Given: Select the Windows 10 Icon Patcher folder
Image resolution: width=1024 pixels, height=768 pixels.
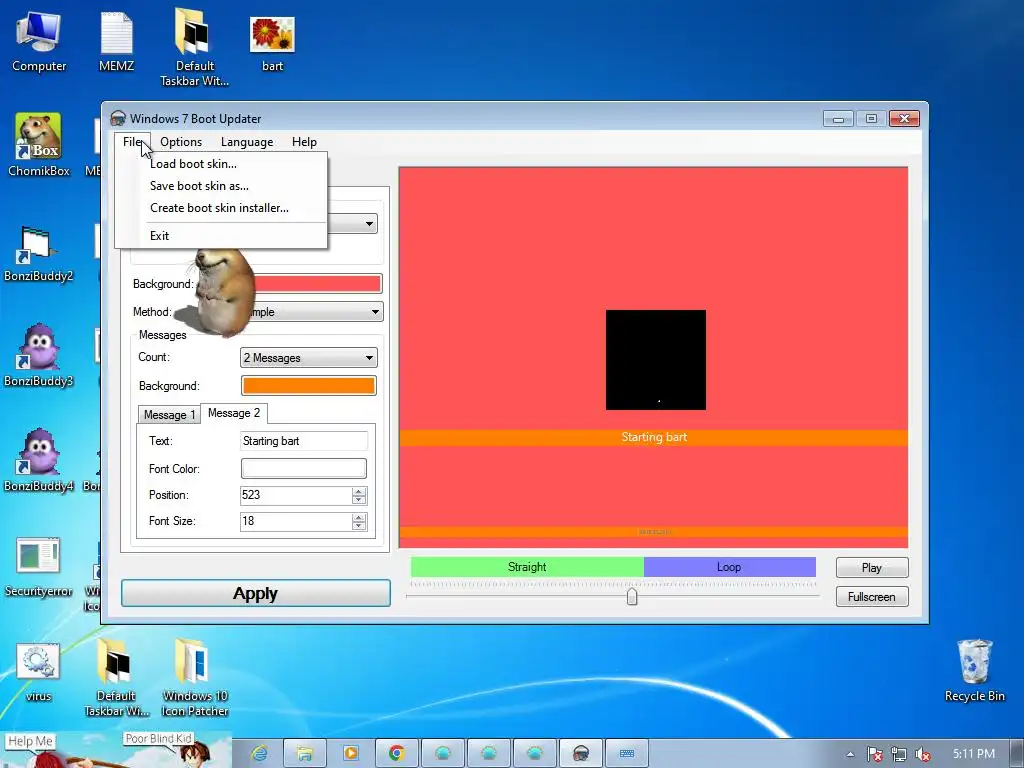Looking at the screenshot, I should pos(195,678).
